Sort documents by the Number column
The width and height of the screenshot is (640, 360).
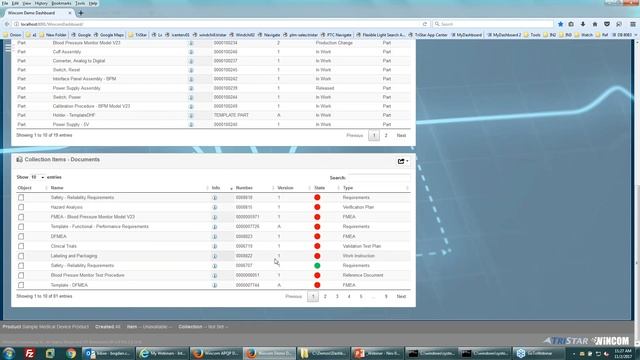[x=244, y=188]
